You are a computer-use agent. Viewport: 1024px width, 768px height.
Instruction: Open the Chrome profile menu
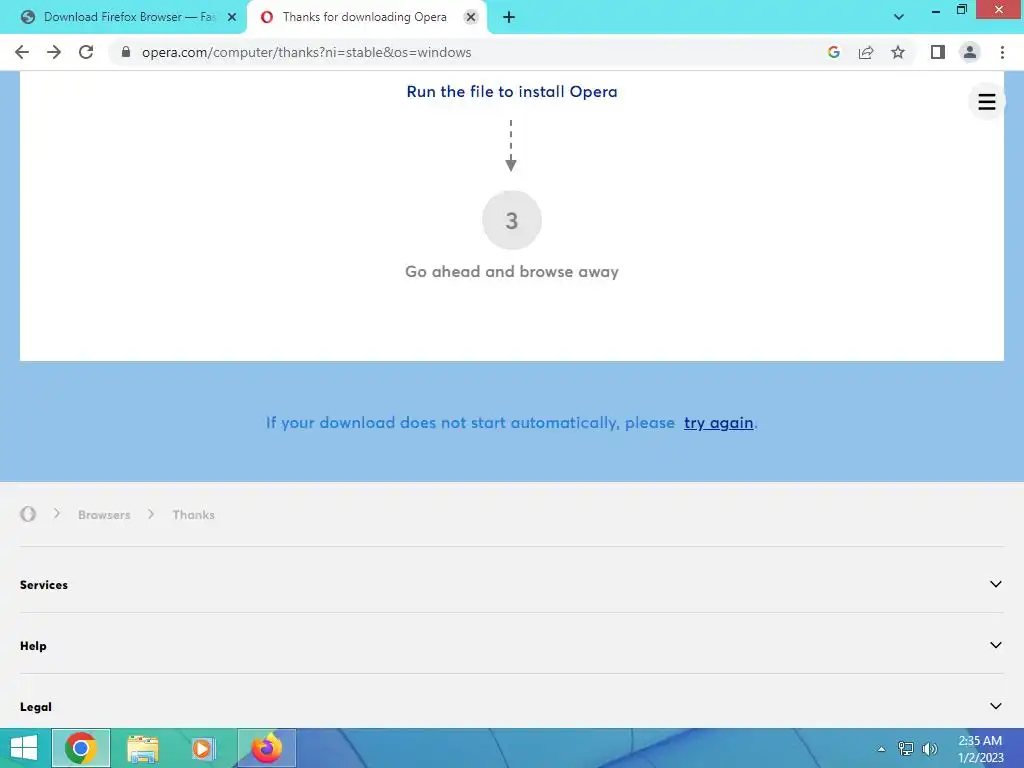coord(970,52)
